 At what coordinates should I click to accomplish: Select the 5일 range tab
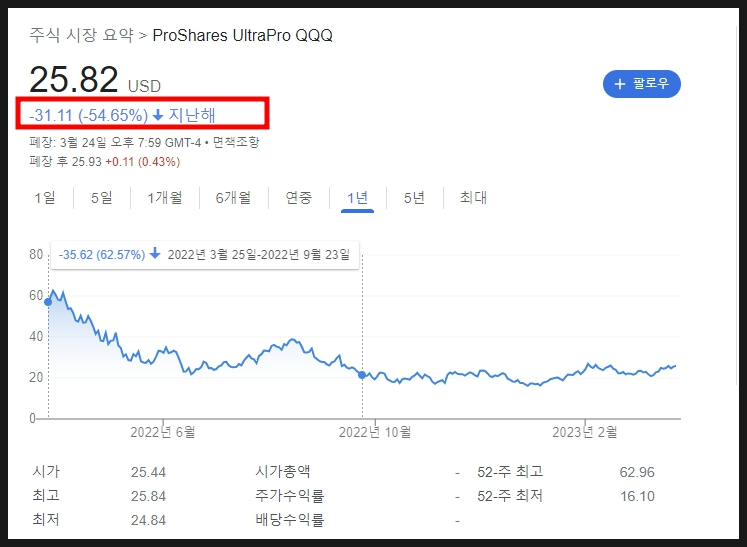102,197
